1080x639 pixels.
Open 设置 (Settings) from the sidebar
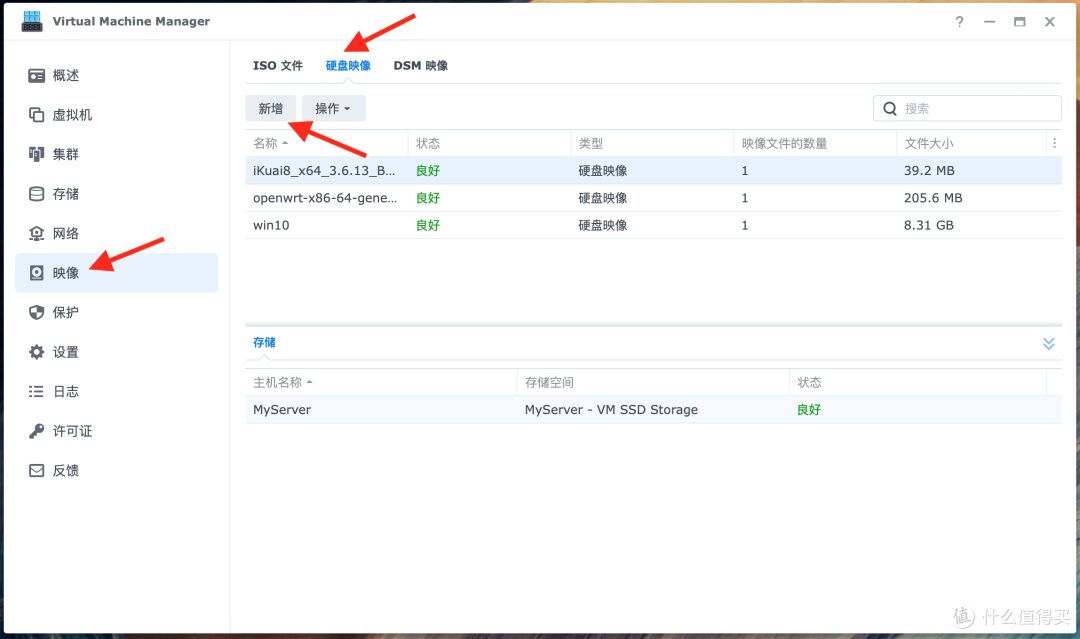(65, 351)
